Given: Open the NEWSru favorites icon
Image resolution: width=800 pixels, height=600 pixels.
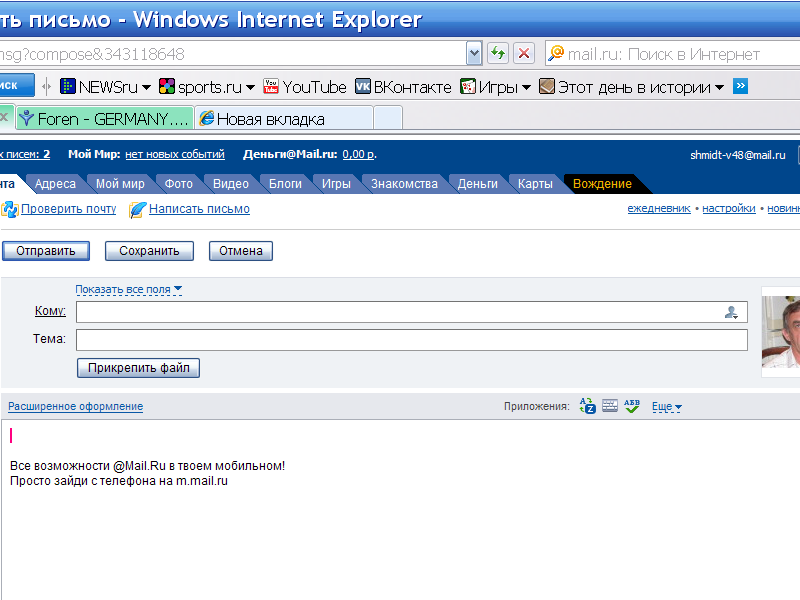Looking at the screenshot, I should click(x=67, y=87).
